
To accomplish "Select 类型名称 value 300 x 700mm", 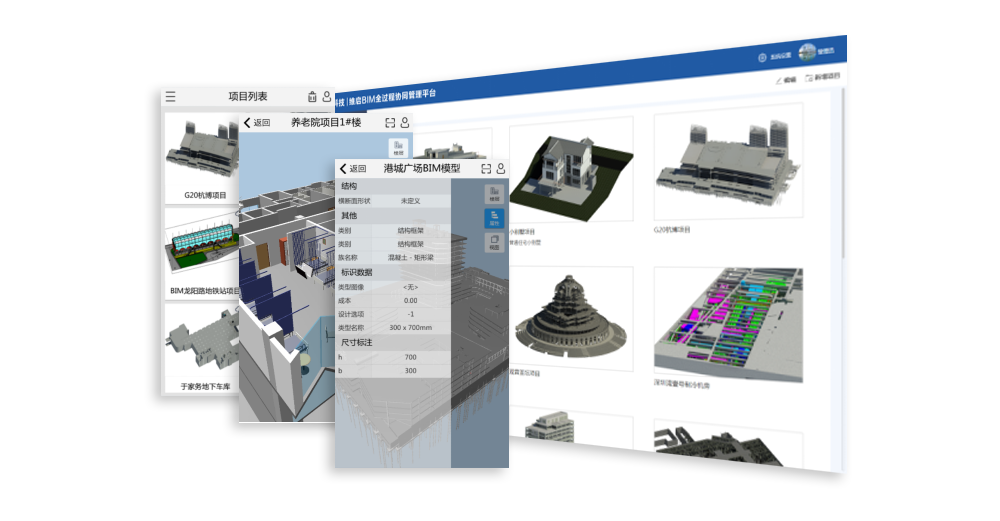I will tap(410, 328).
